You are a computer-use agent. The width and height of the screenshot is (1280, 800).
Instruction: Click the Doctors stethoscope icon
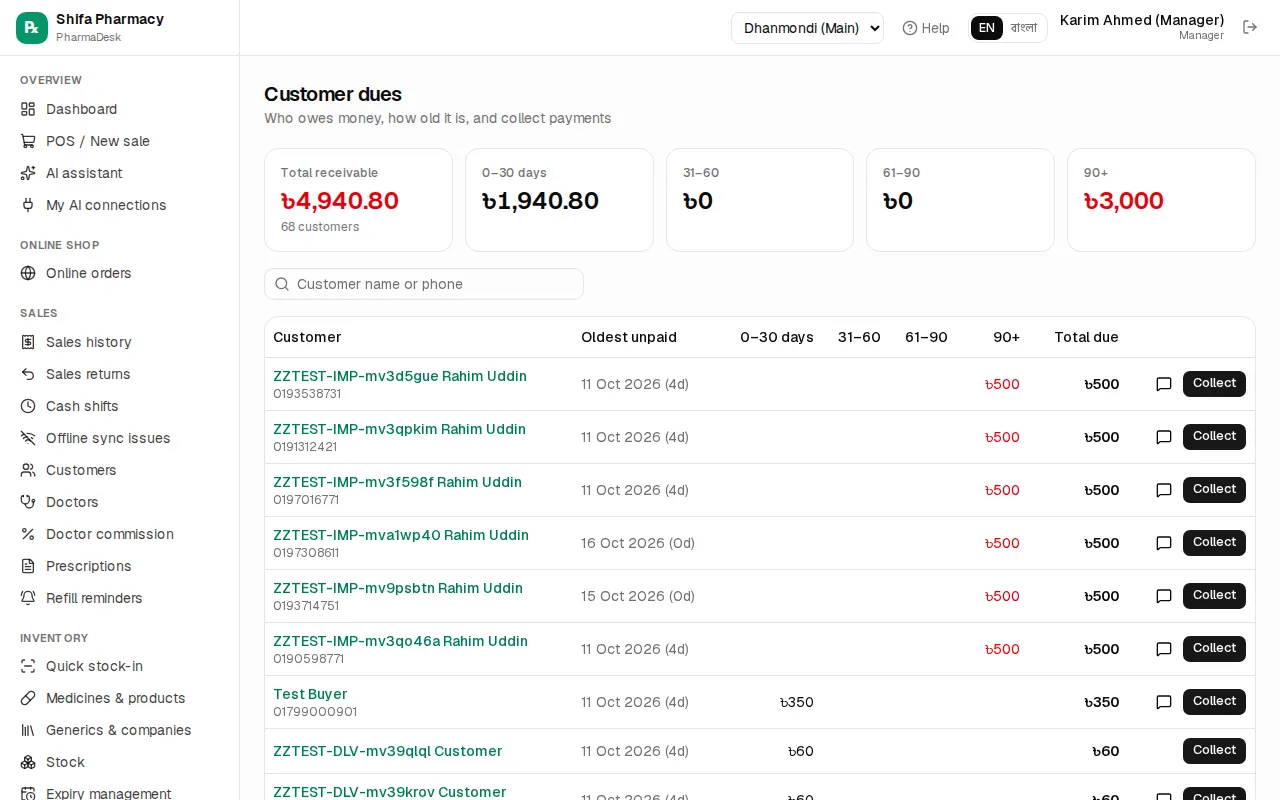28,502
